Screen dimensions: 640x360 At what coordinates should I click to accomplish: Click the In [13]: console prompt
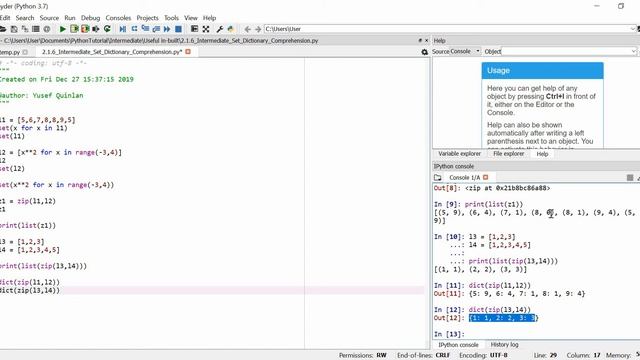[449, 334]
